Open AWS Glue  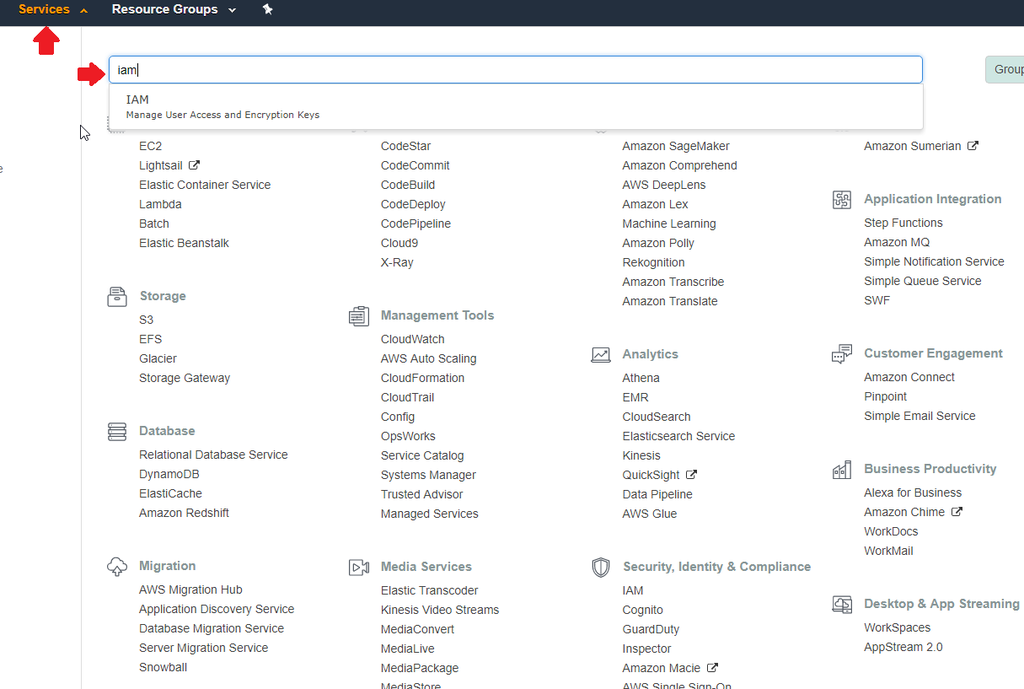[649, 514]
